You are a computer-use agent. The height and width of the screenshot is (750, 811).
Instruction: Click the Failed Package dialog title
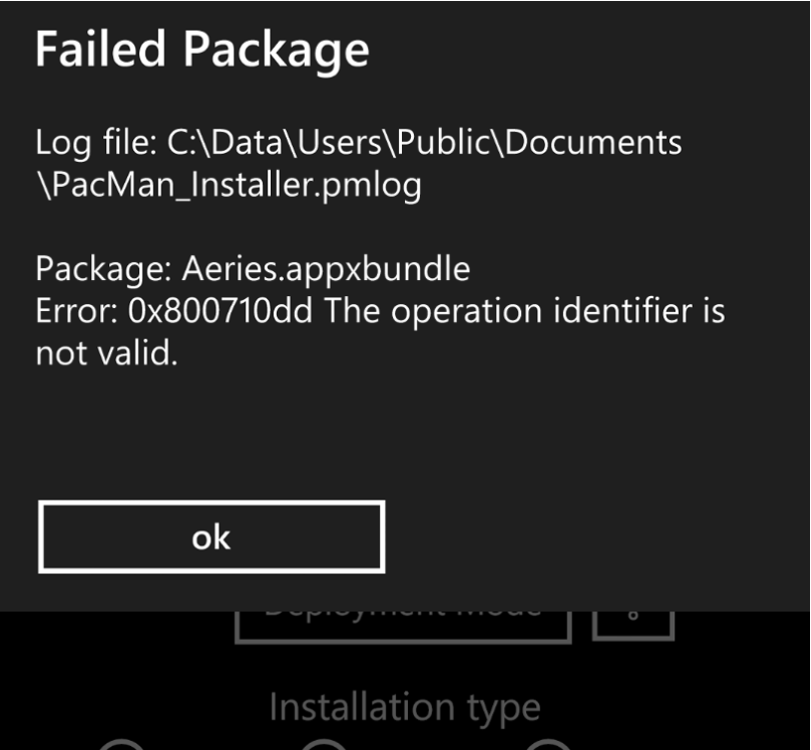[202, 49]
